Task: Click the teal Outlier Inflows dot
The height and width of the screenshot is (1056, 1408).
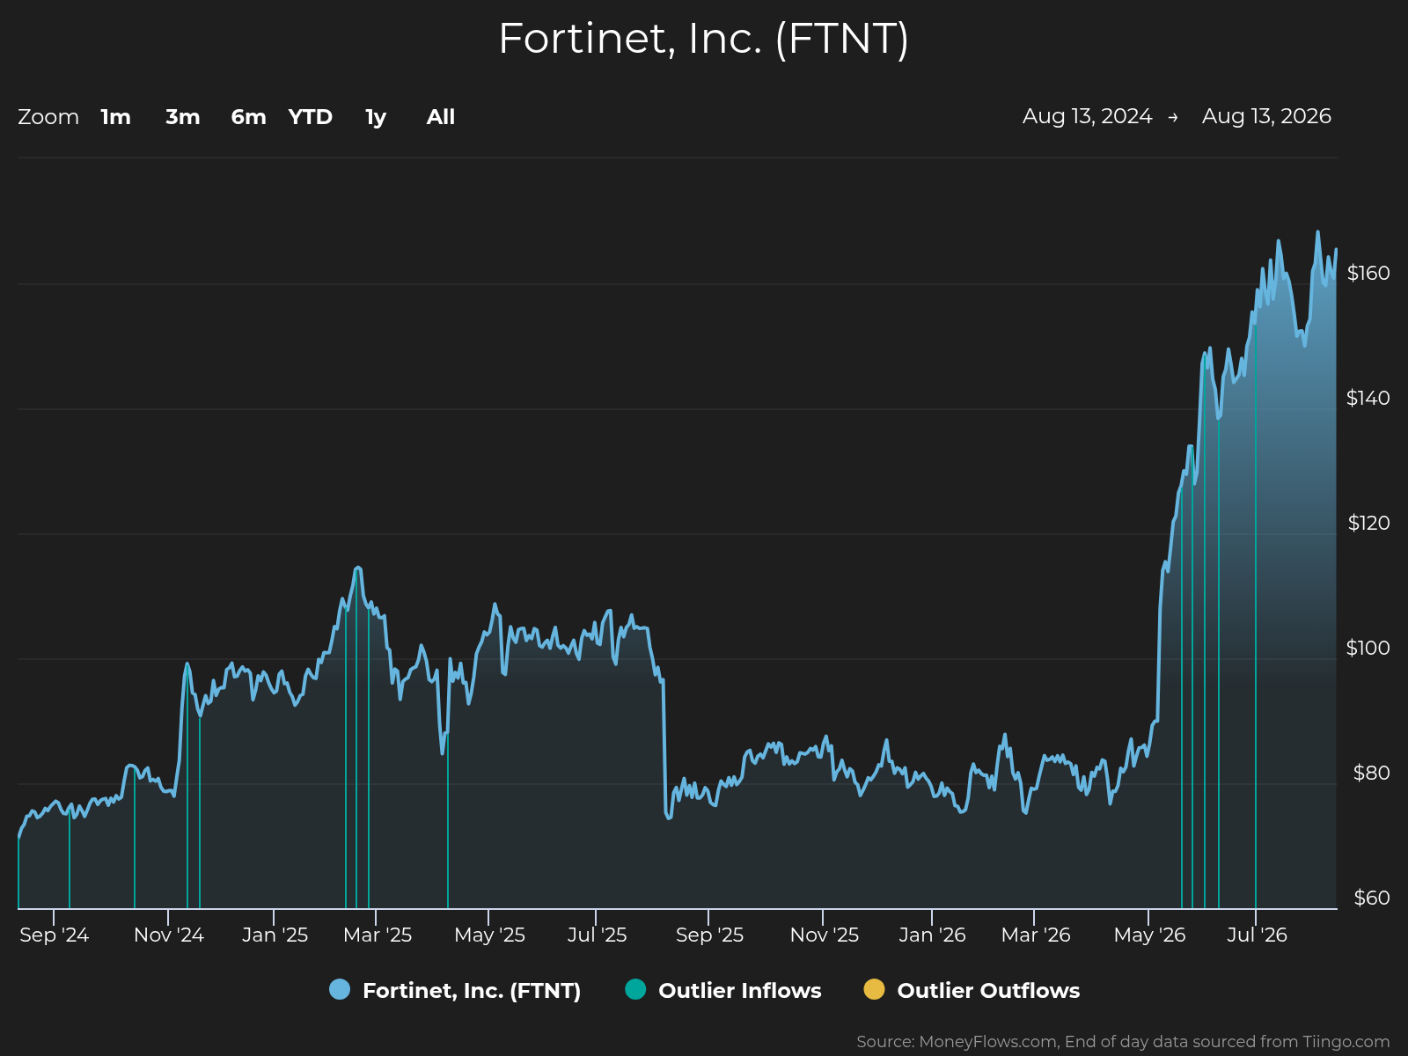Action: 635,990
